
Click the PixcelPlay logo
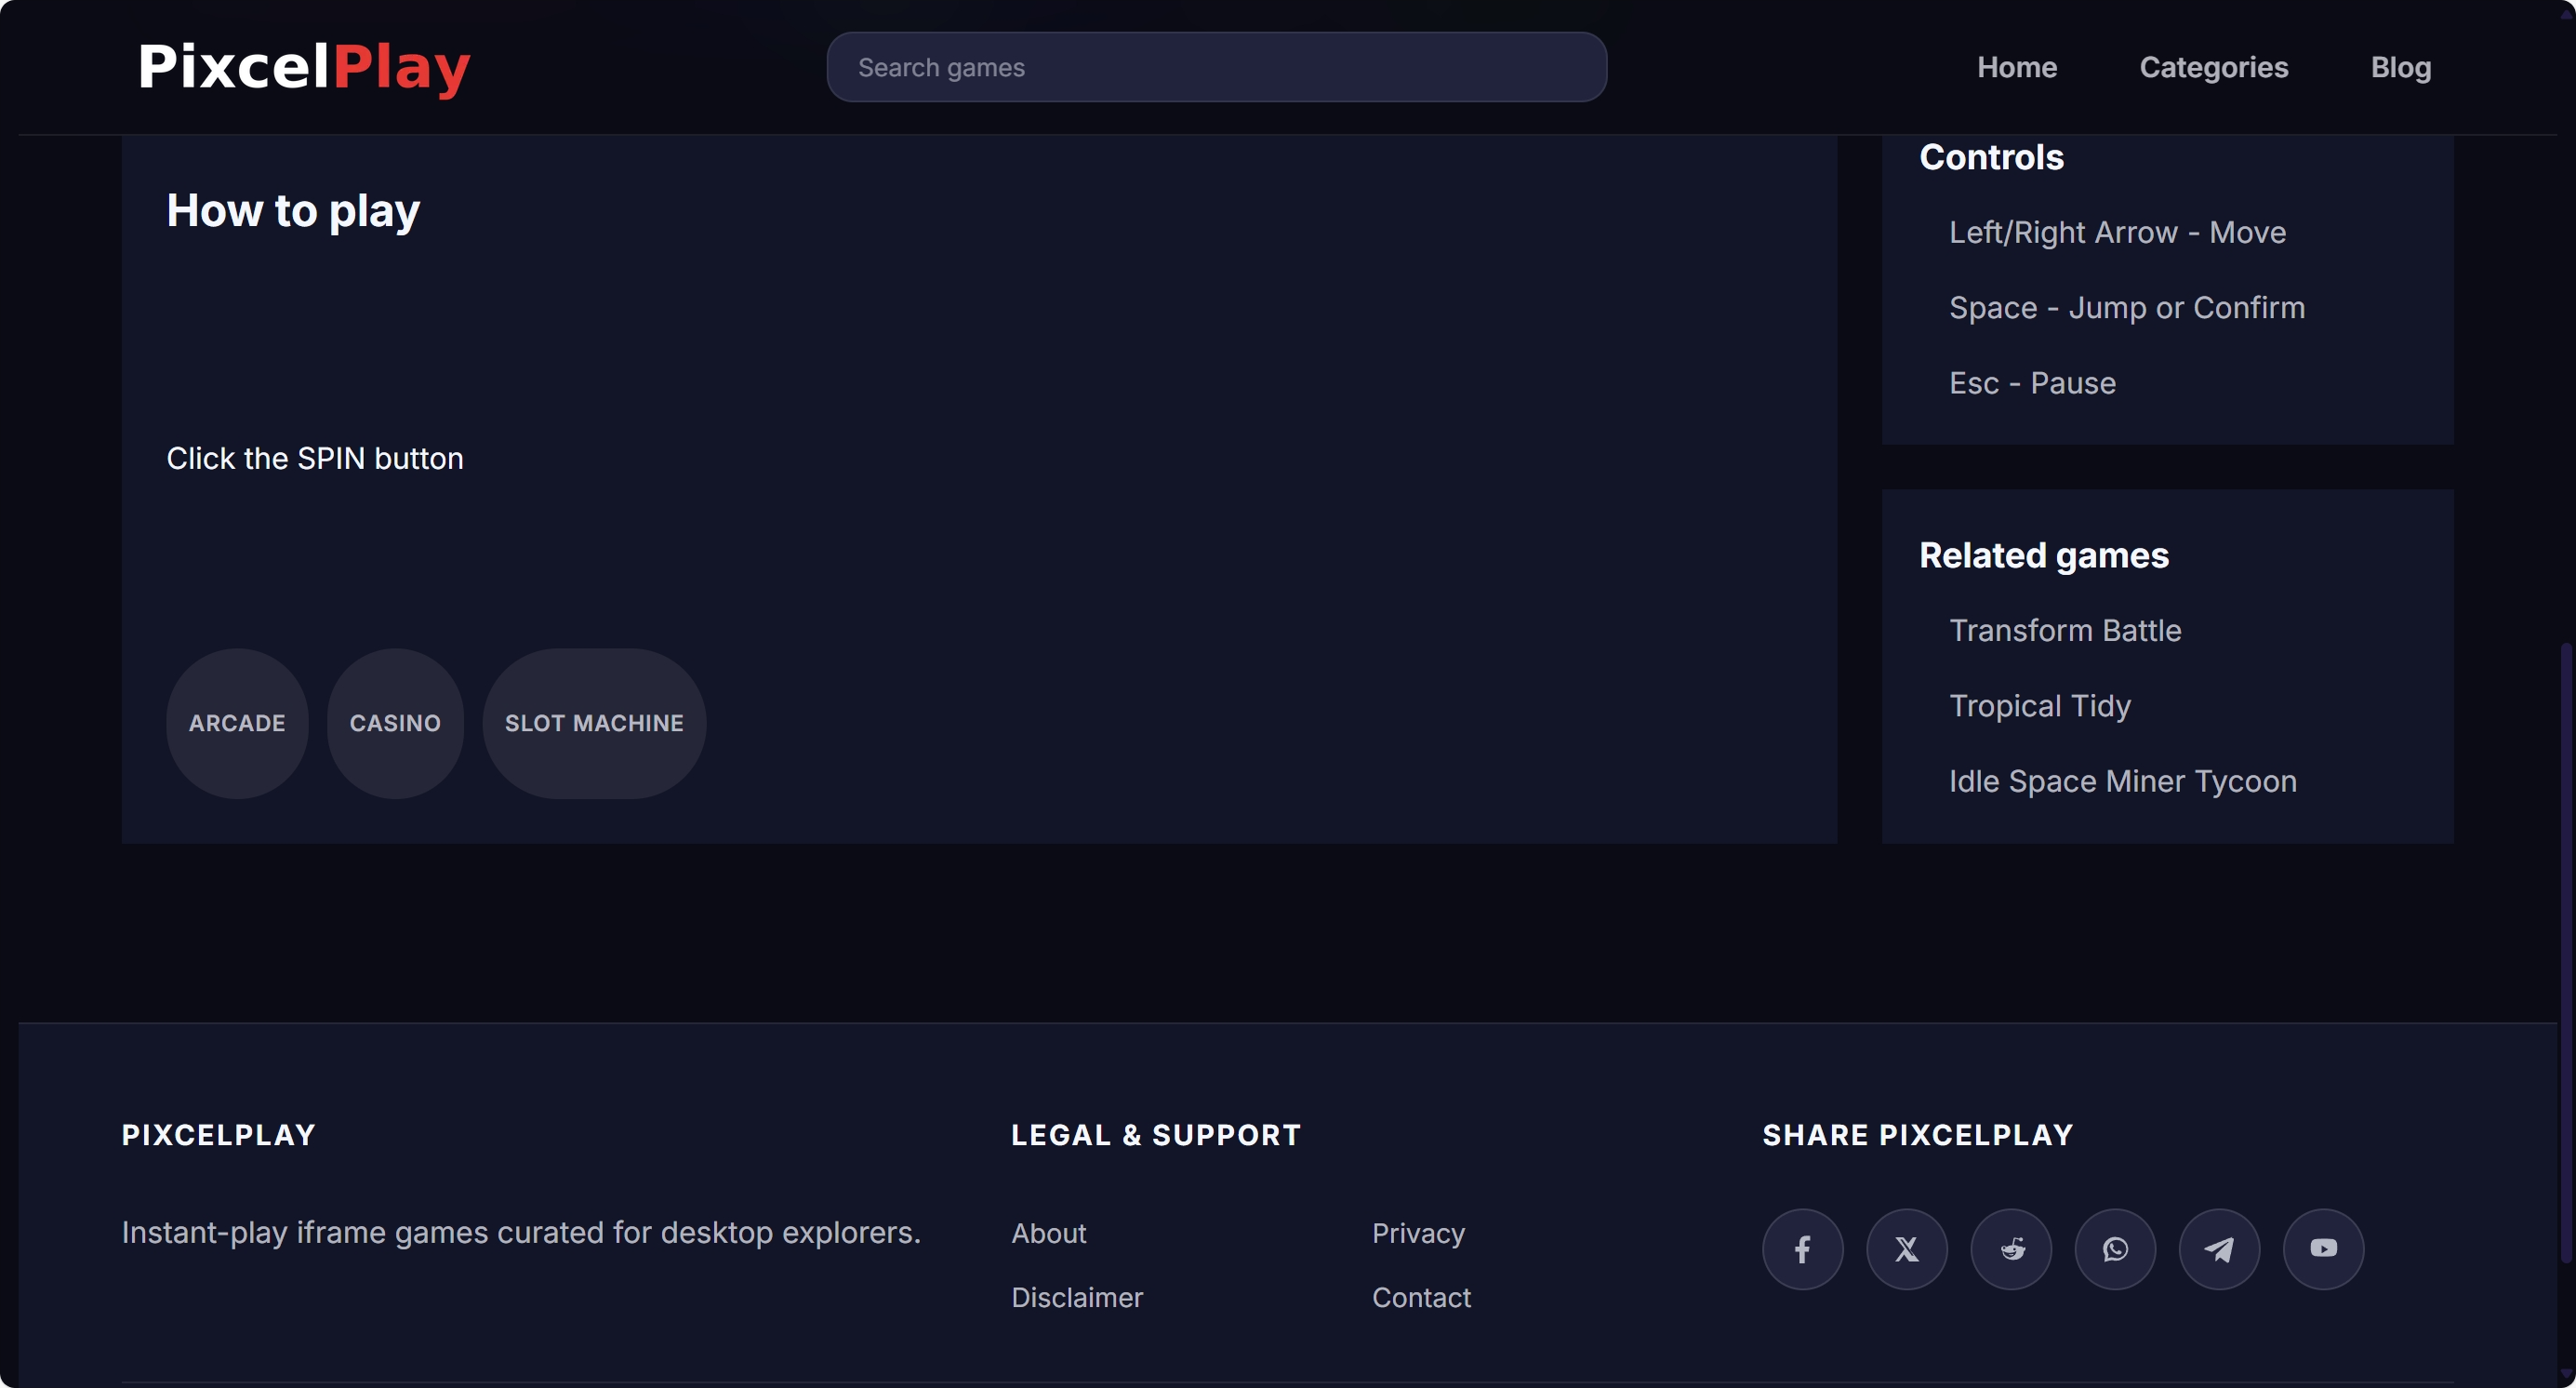coord(304,67)
